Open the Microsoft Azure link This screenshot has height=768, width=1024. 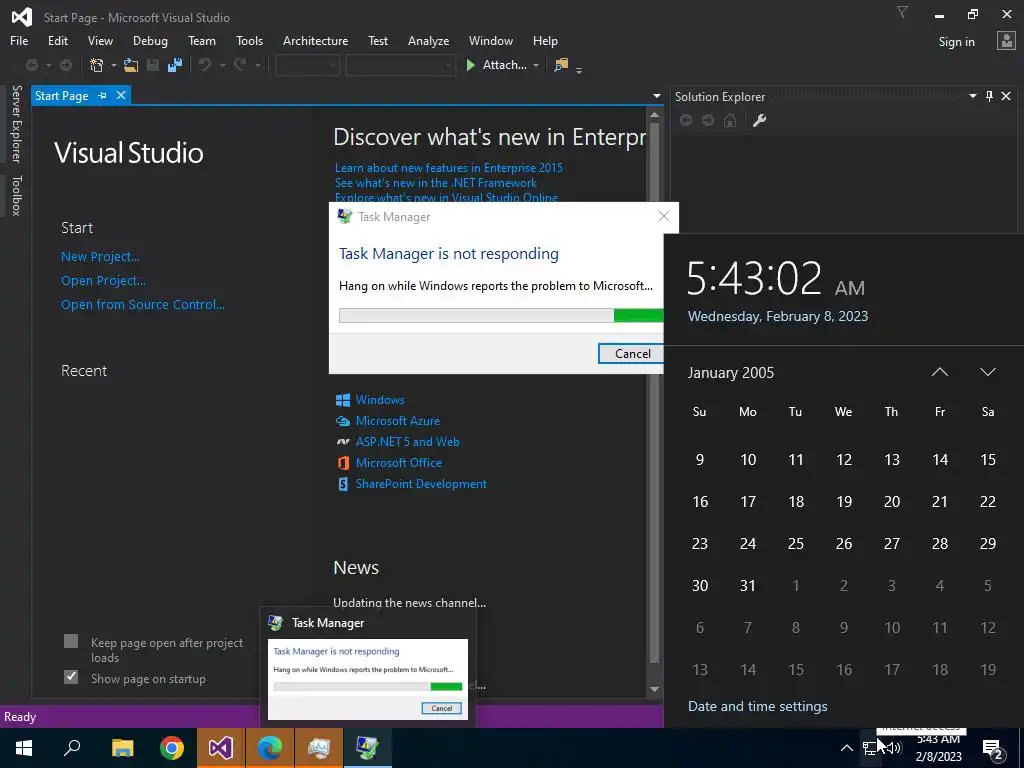pyautogui.click(x=397, y=421)
